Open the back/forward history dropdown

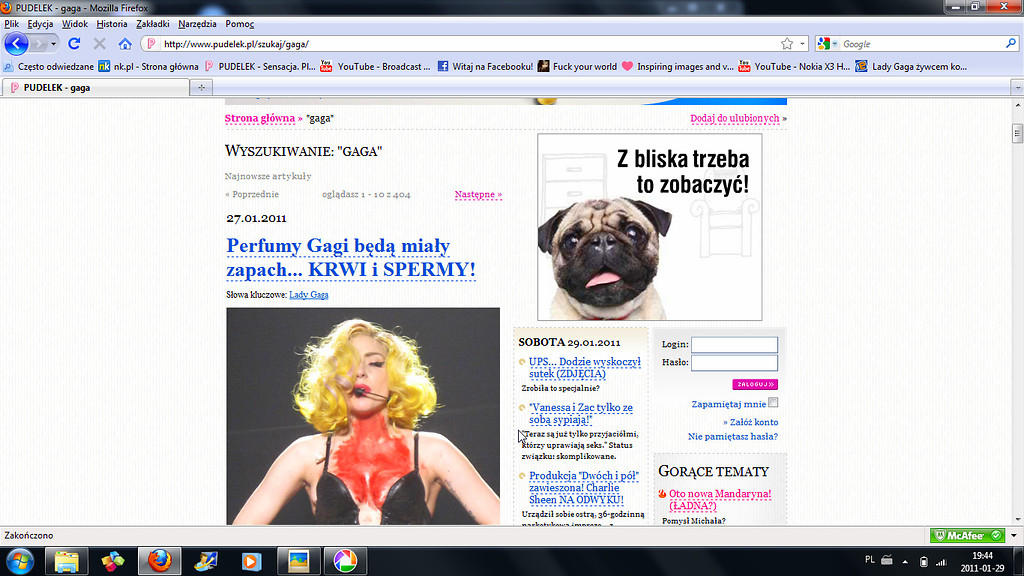54,44
